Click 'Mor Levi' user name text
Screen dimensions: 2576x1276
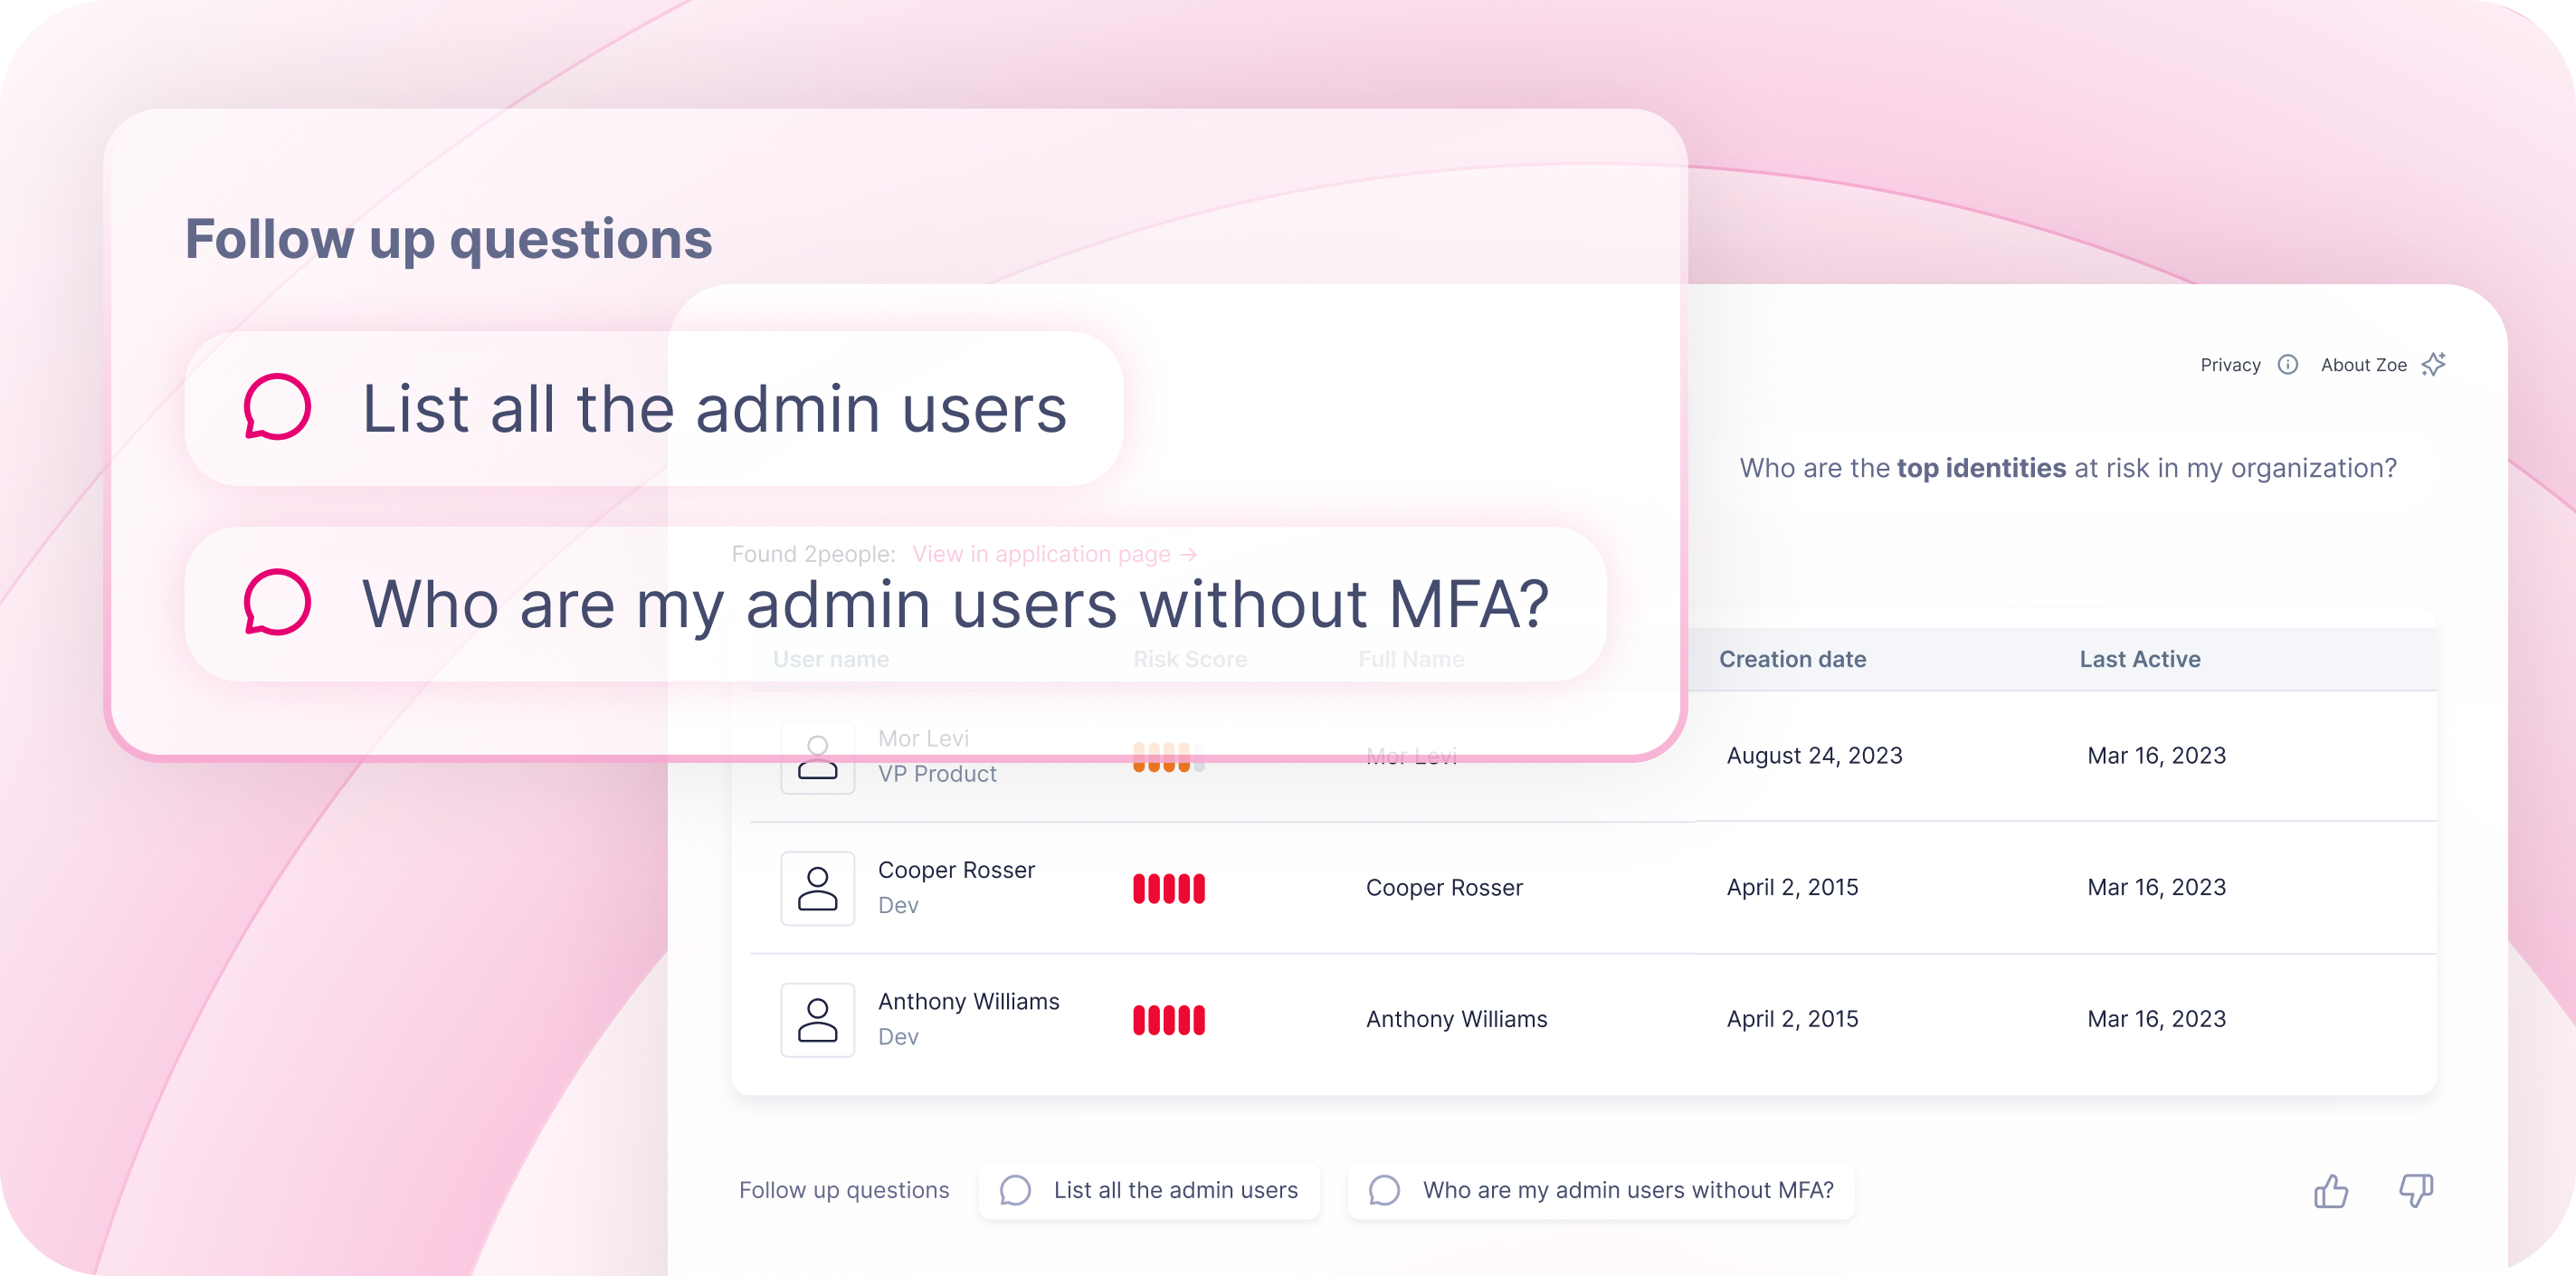click(923, 738)
